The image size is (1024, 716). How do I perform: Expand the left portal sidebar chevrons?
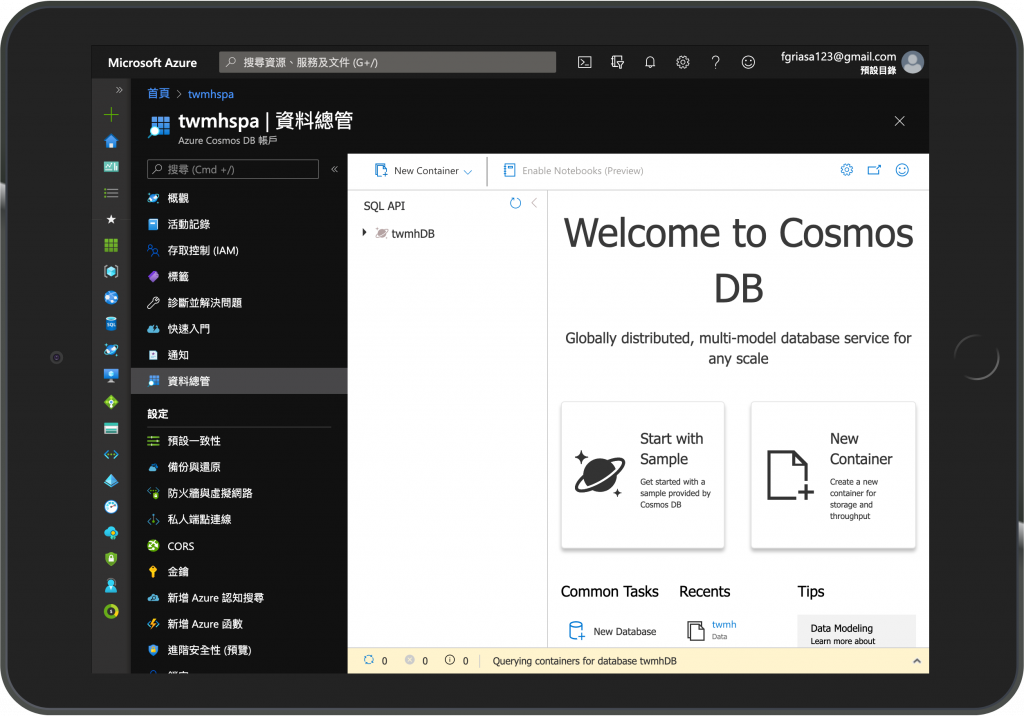click(119, 90)
